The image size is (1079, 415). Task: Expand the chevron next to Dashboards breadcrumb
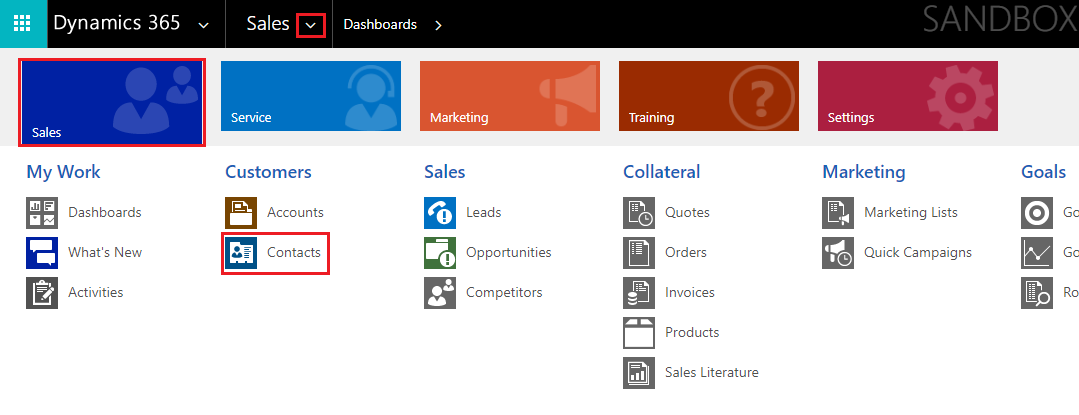coord(438,25)
